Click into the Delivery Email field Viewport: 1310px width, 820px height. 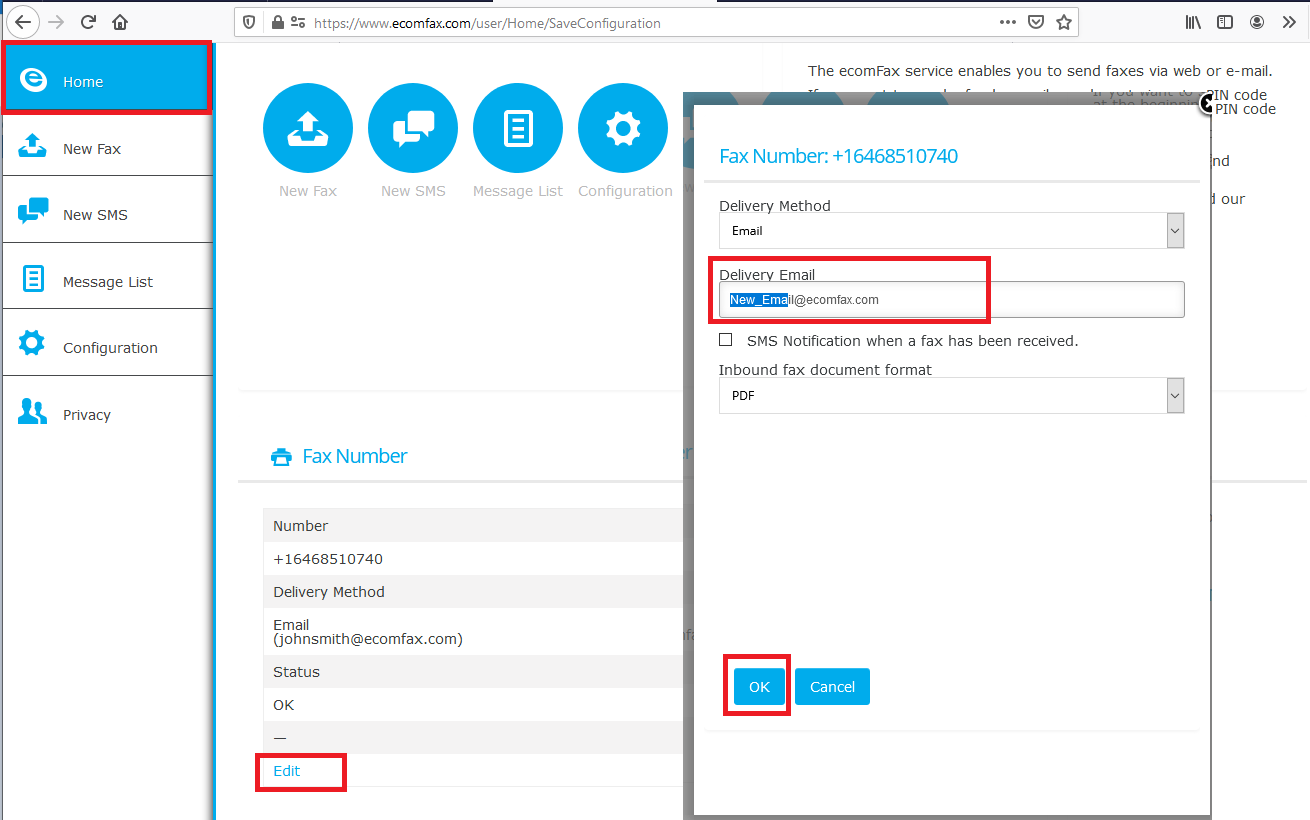point(951,300)
